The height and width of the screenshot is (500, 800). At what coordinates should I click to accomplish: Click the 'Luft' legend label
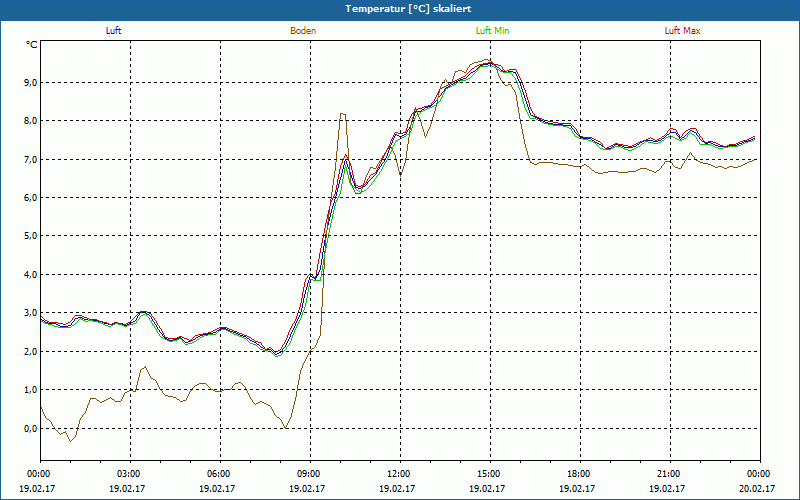[113, 31]
